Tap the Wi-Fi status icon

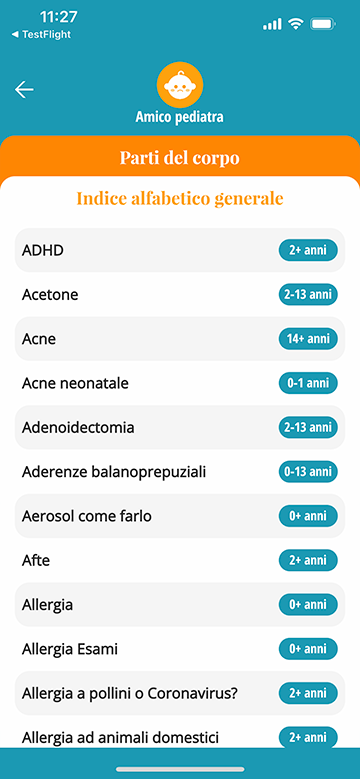coord(296,23)
